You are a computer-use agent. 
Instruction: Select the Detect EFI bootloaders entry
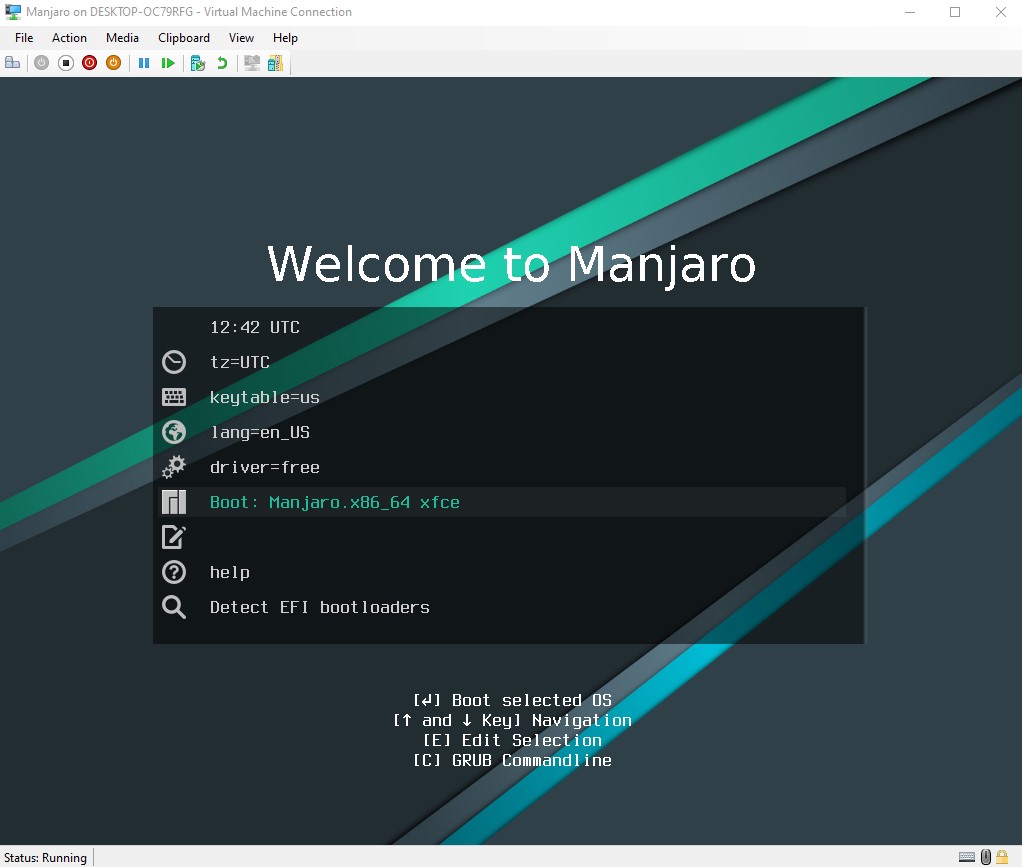[319, 607]
